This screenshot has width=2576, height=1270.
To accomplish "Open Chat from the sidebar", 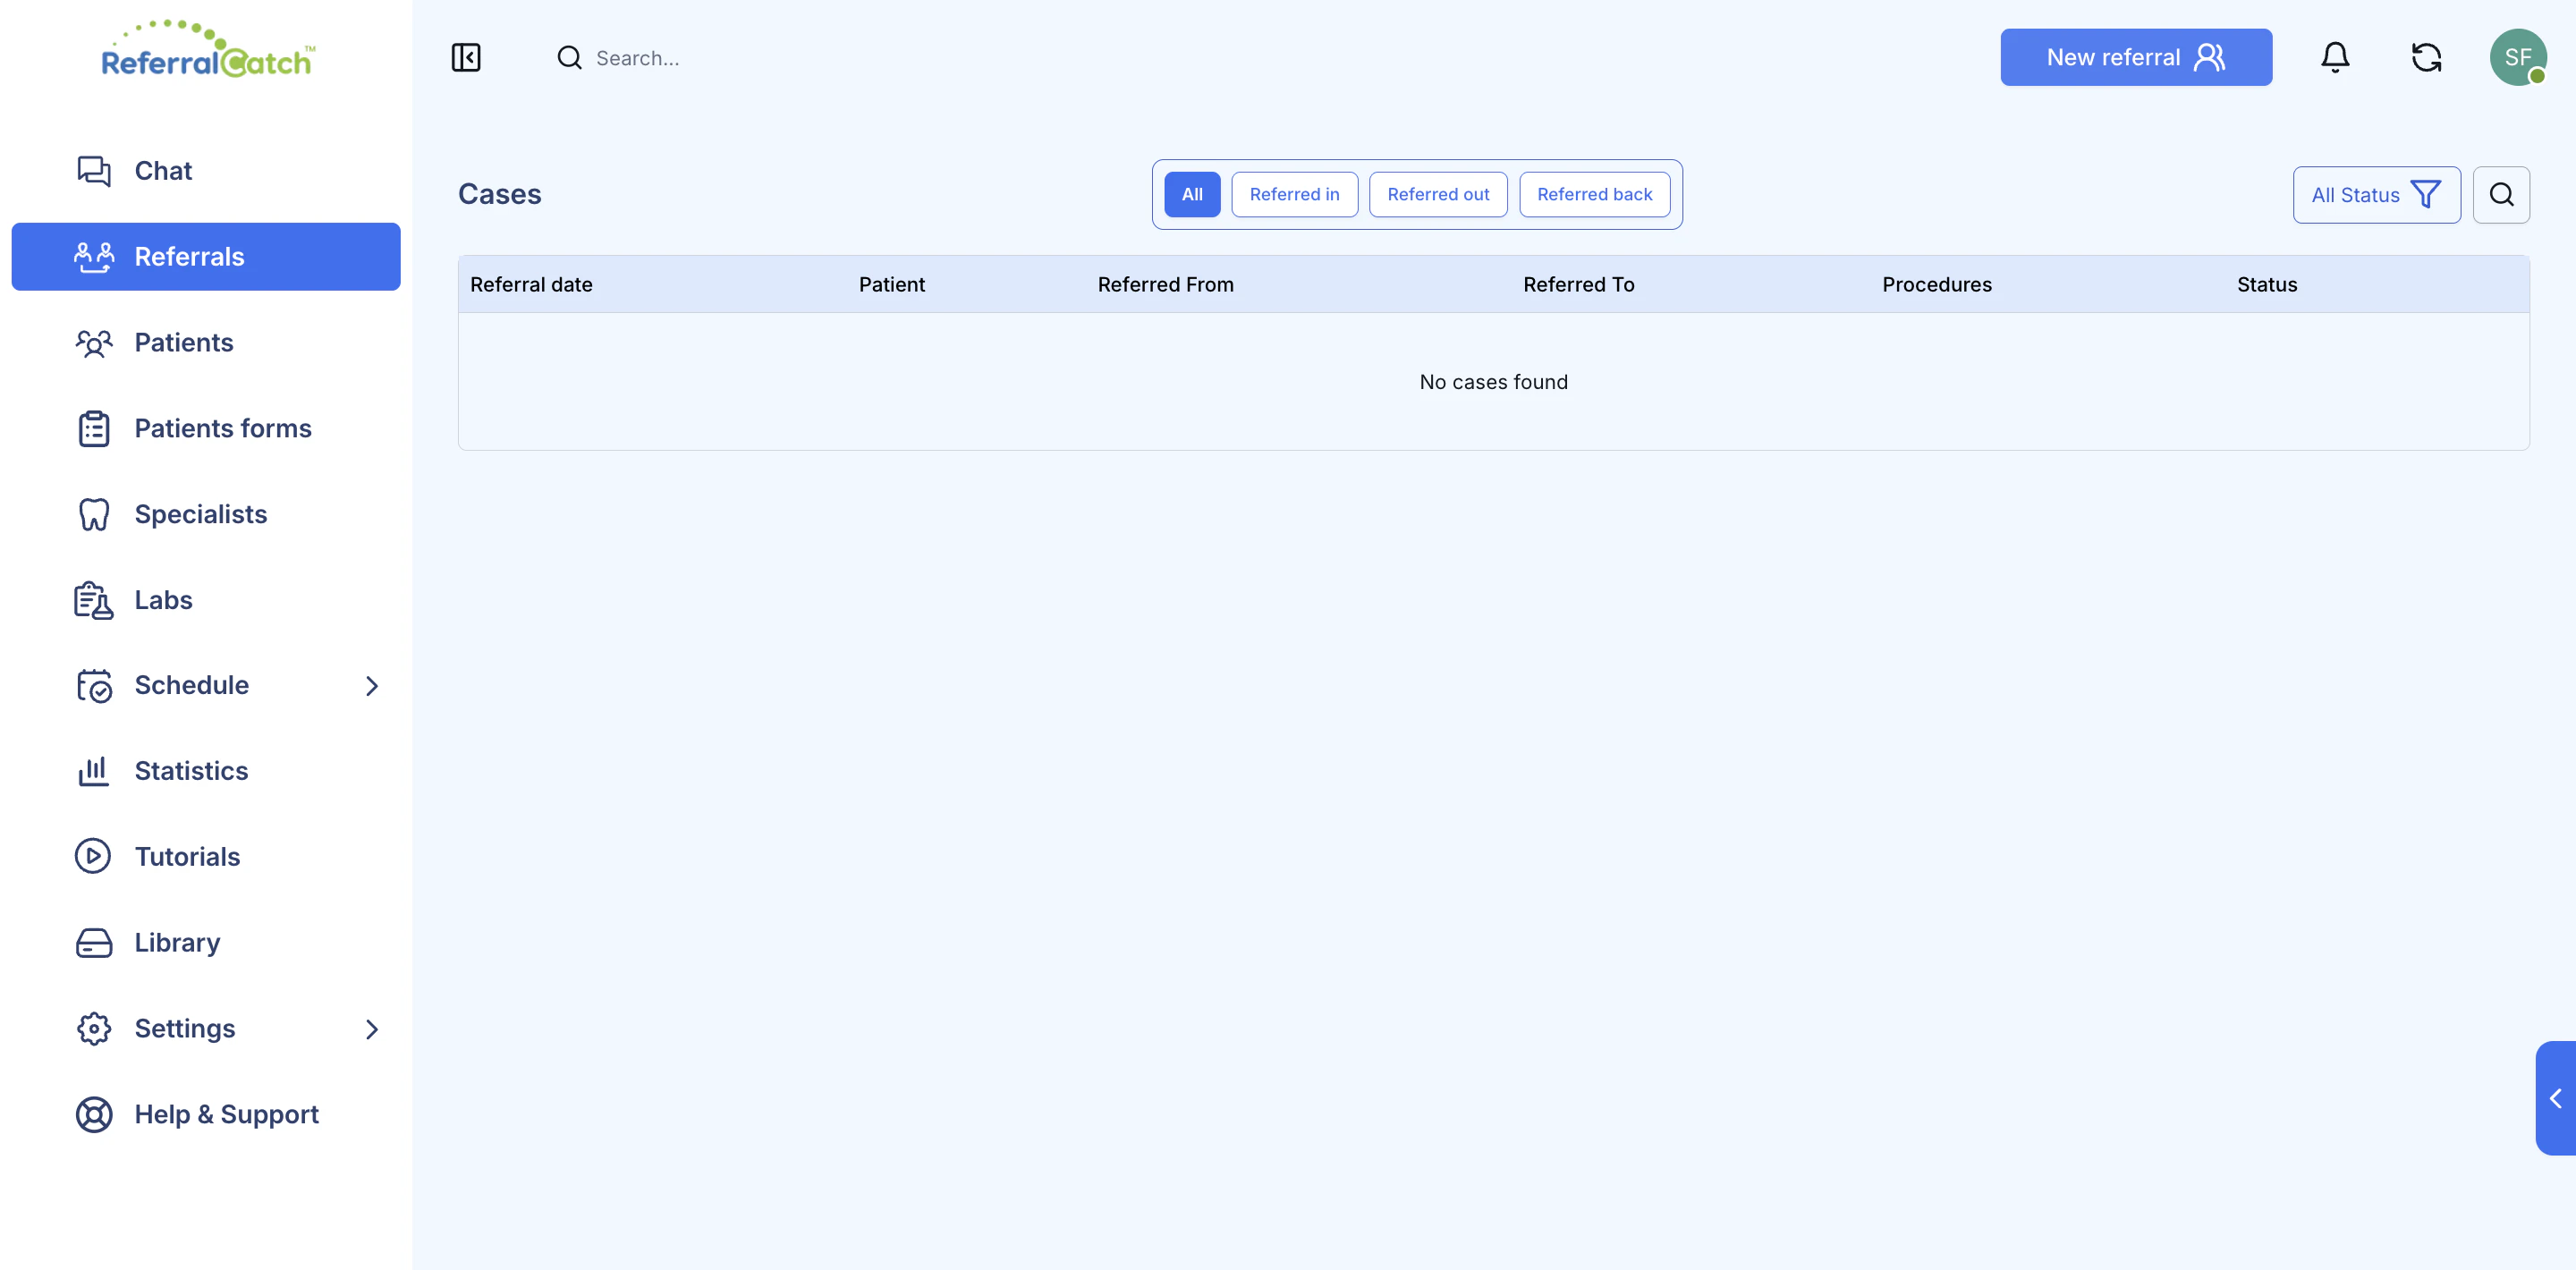I will pyautogui.click(x=205, y=171).
